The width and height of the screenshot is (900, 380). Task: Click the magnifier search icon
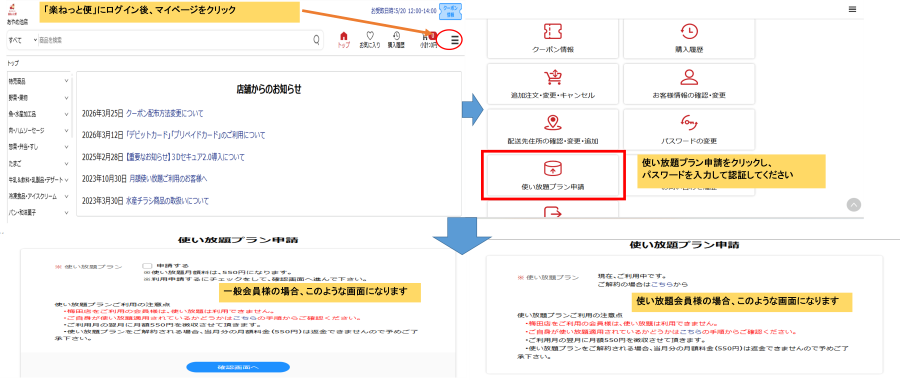click(x=316, y=40)
